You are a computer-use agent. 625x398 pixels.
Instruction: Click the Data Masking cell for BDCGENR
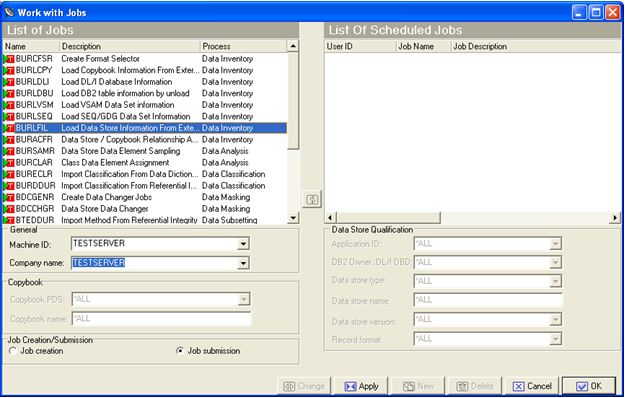226,198
